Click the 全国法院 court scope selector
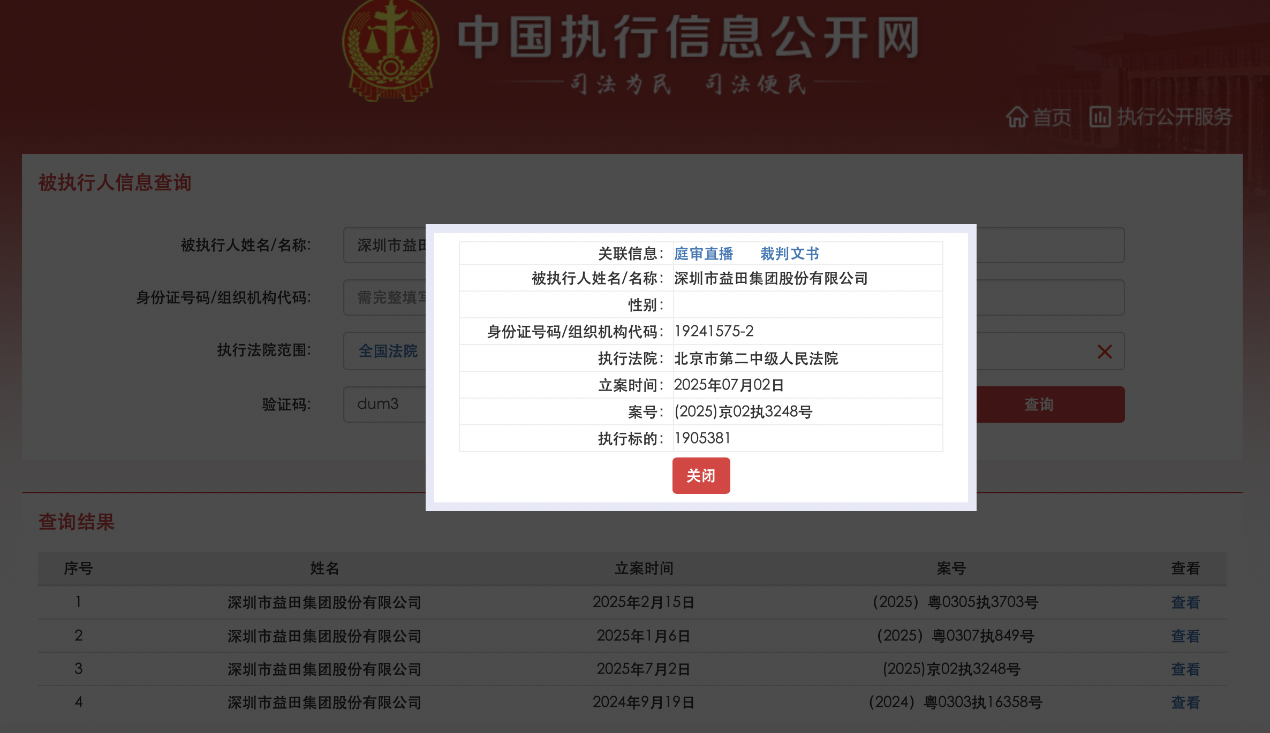 [388, 351]
